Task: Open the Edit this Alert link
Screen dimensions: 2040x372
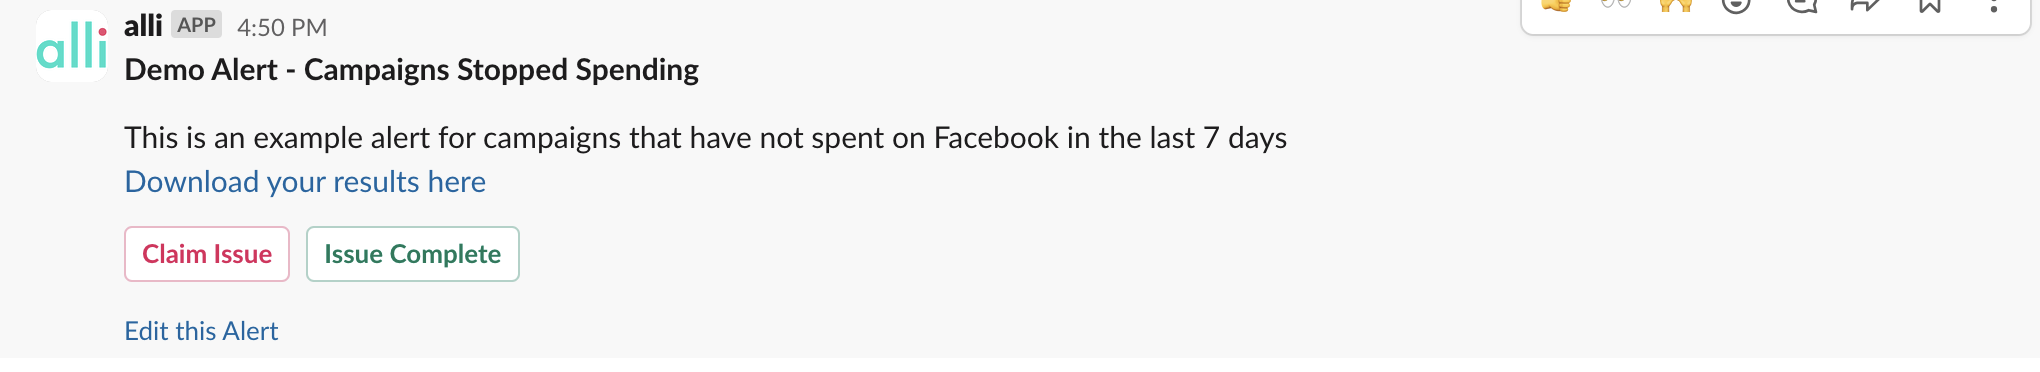Action: click(x=201, y=331)
